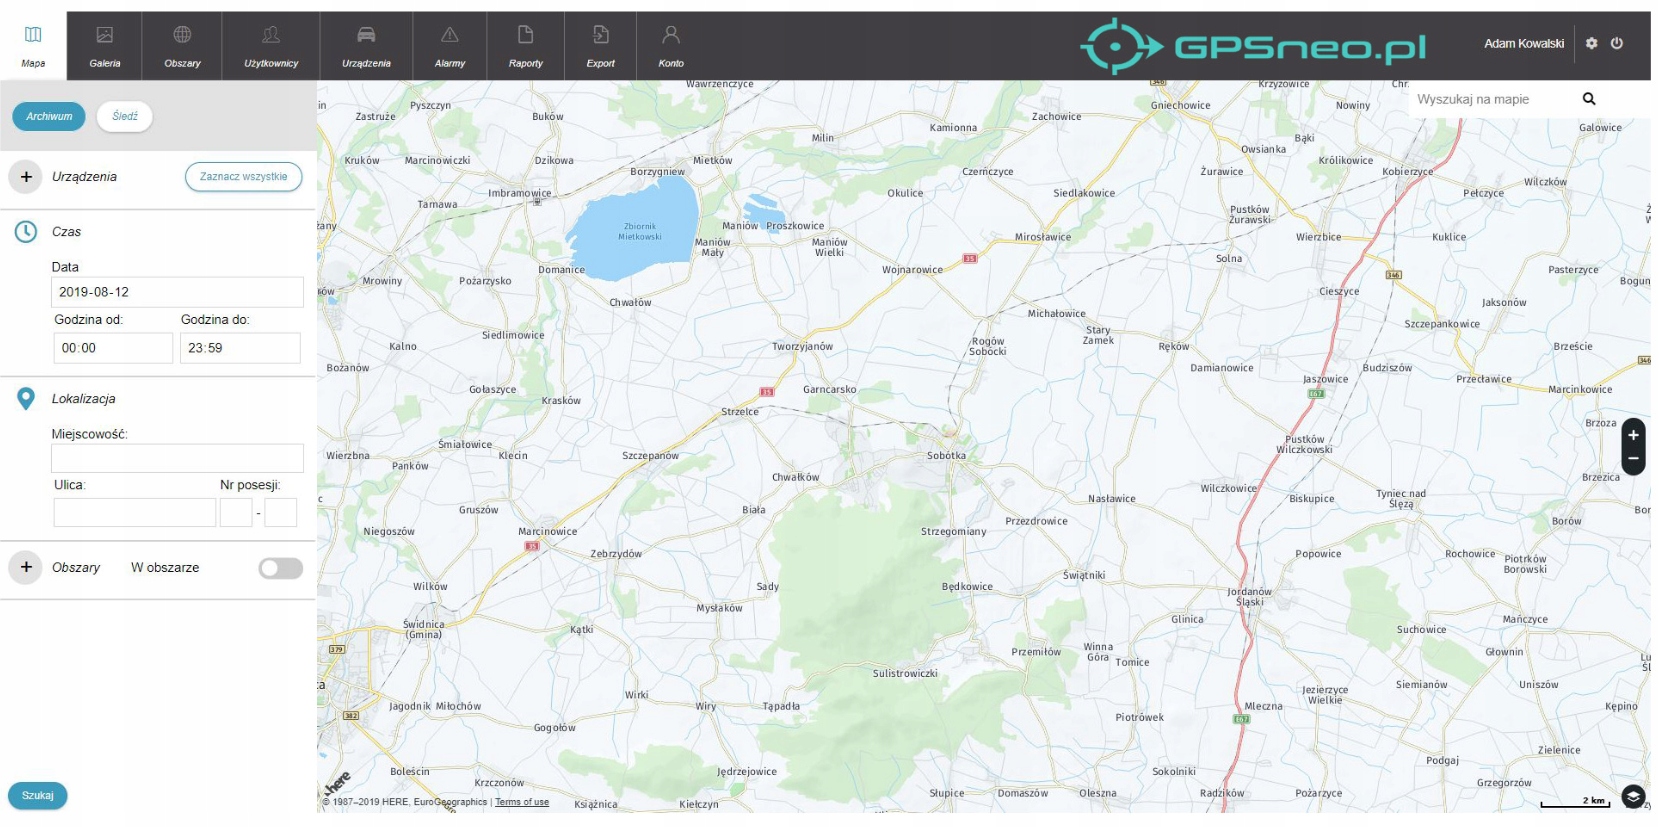
Task: Click the Ulica input field
Action: (134, 513)
